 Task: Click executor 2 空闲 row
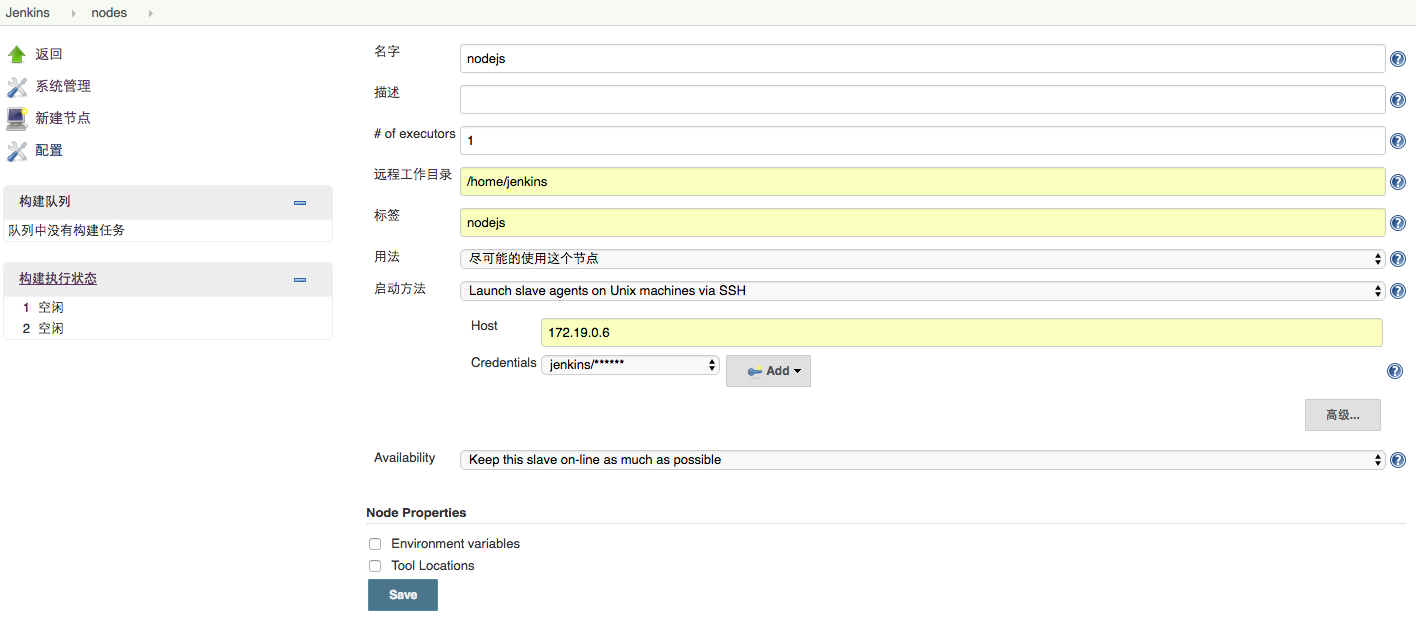[x=168, y=329]
